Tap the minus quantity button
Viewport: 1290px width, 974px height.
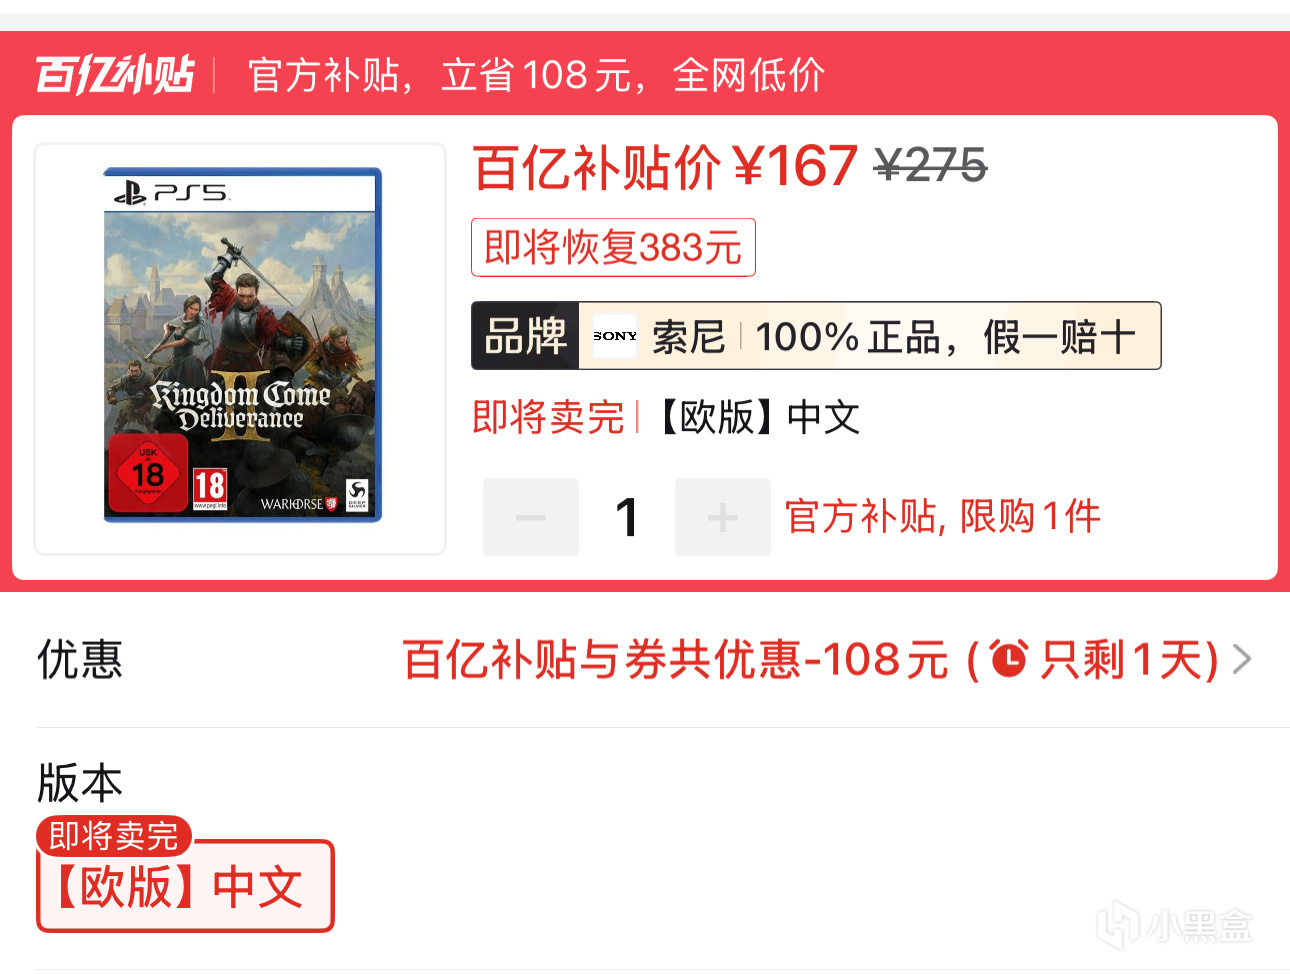pos(531,517)
